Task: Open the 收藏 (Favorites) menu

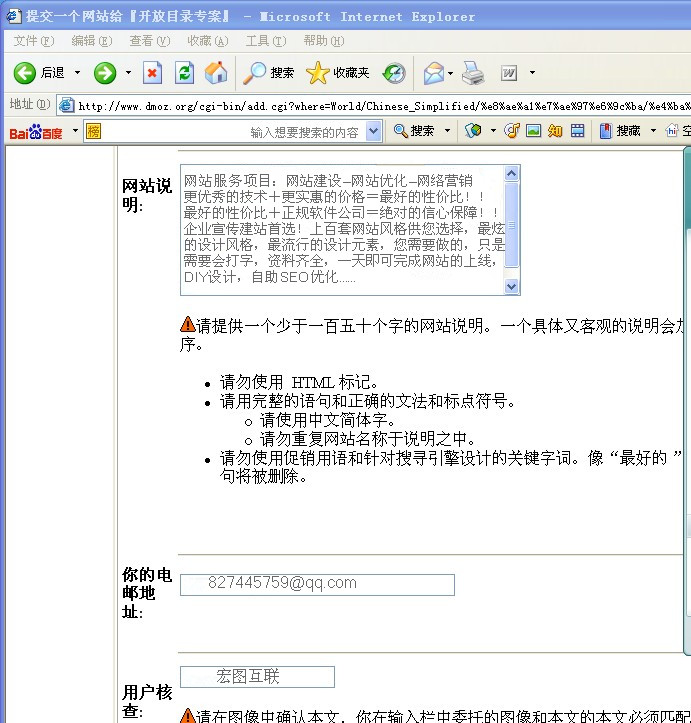Action: 207,41
